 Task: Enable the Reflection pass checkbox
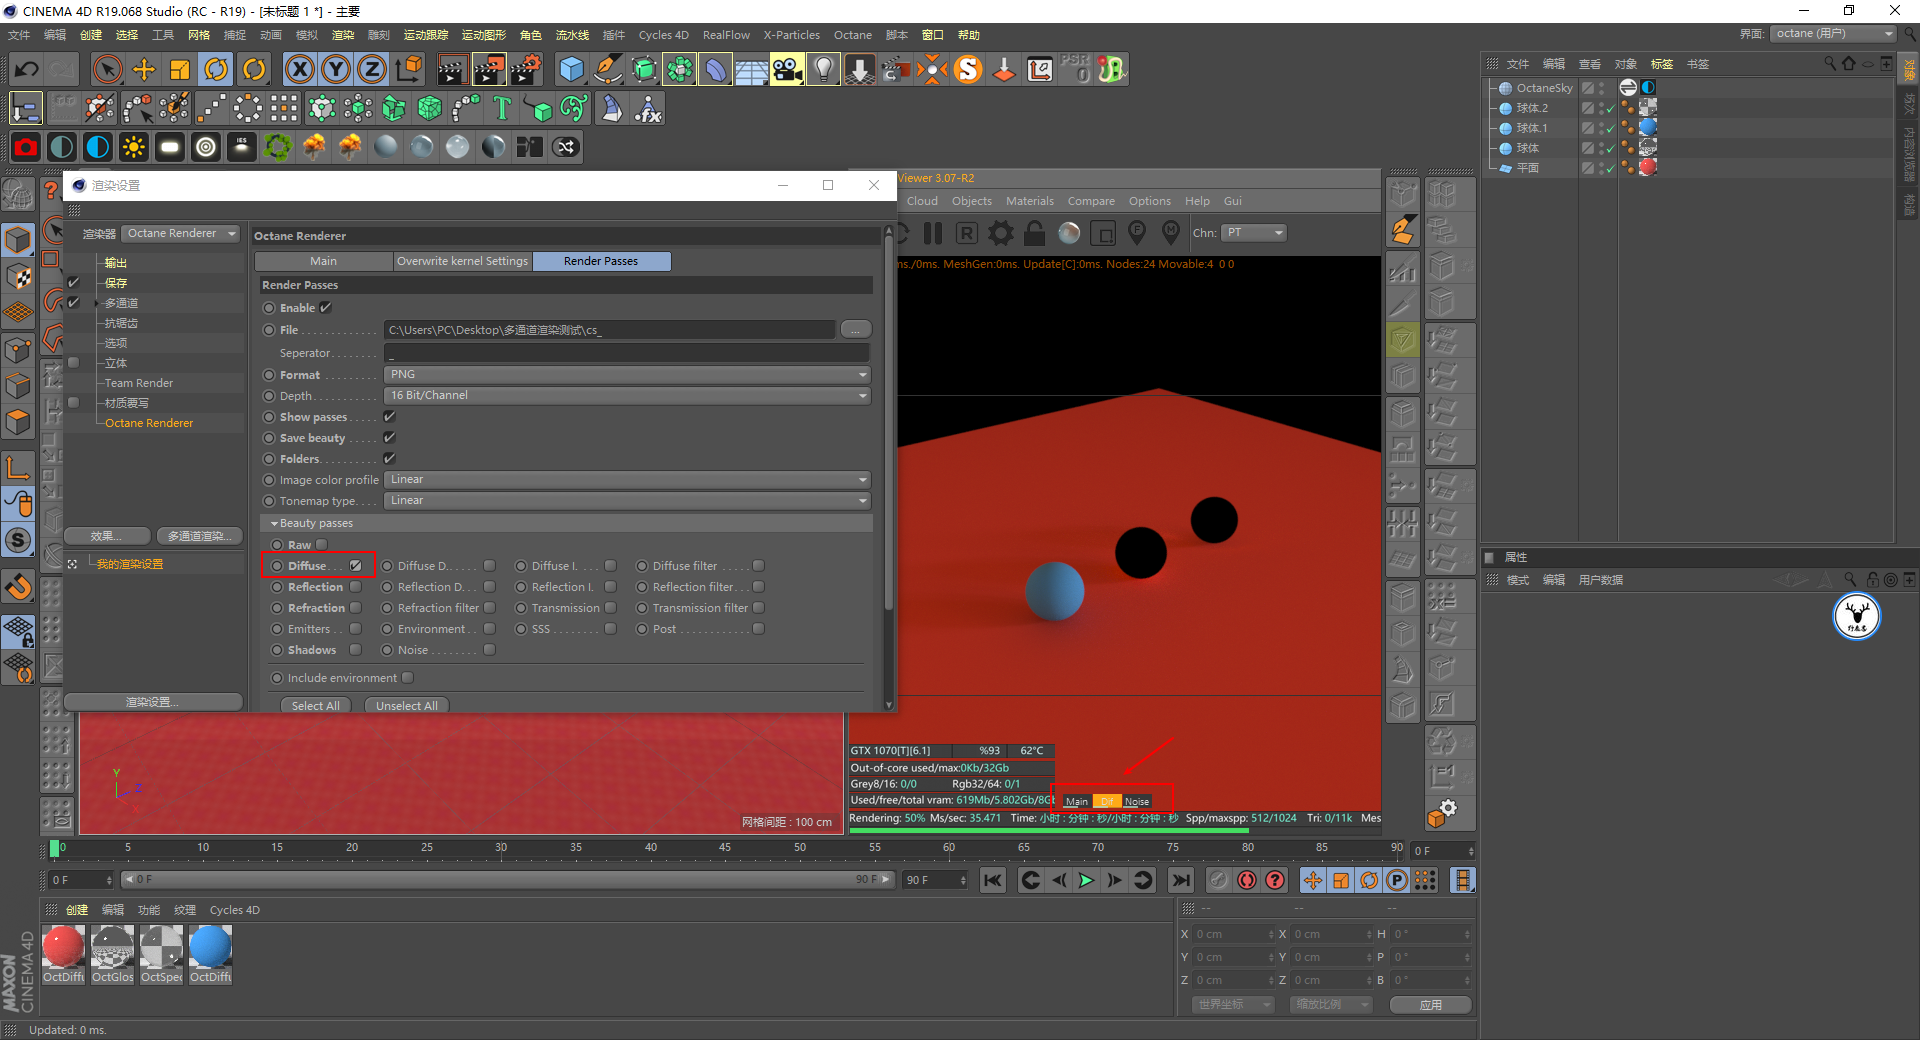pyautogui.click(x=356, y=587)
